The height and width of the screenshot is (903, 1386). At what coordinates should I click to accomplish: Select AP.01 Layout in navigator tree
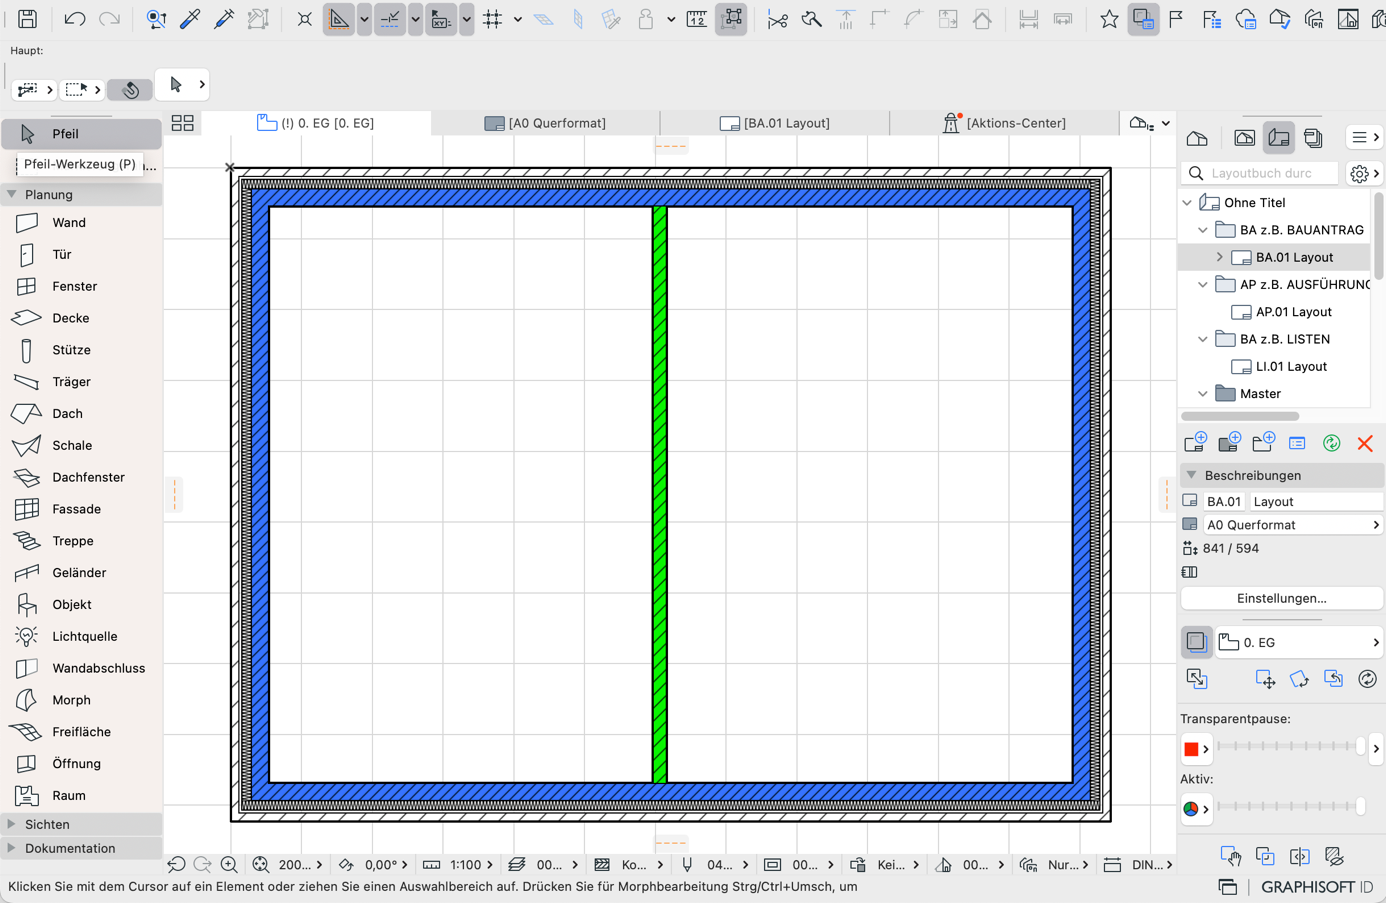coord(1294,312)
